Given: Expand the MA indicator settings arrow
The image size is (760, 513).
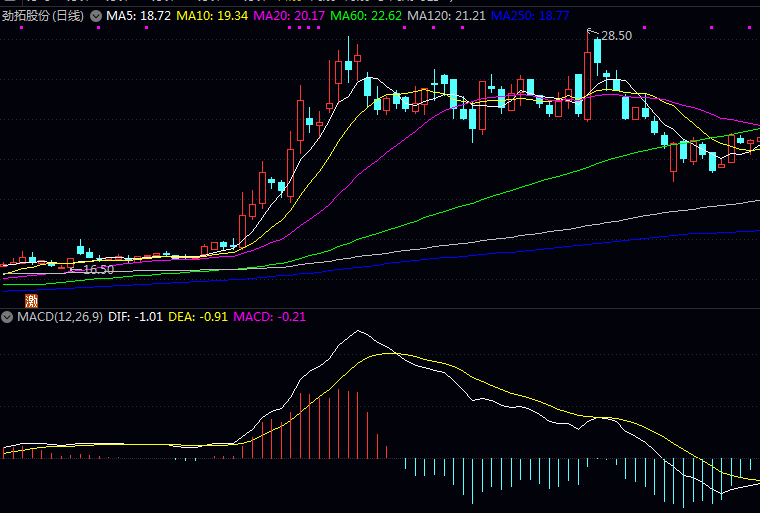Looking at the screenshot, I should pyautogui.click(x=95, y=17).
